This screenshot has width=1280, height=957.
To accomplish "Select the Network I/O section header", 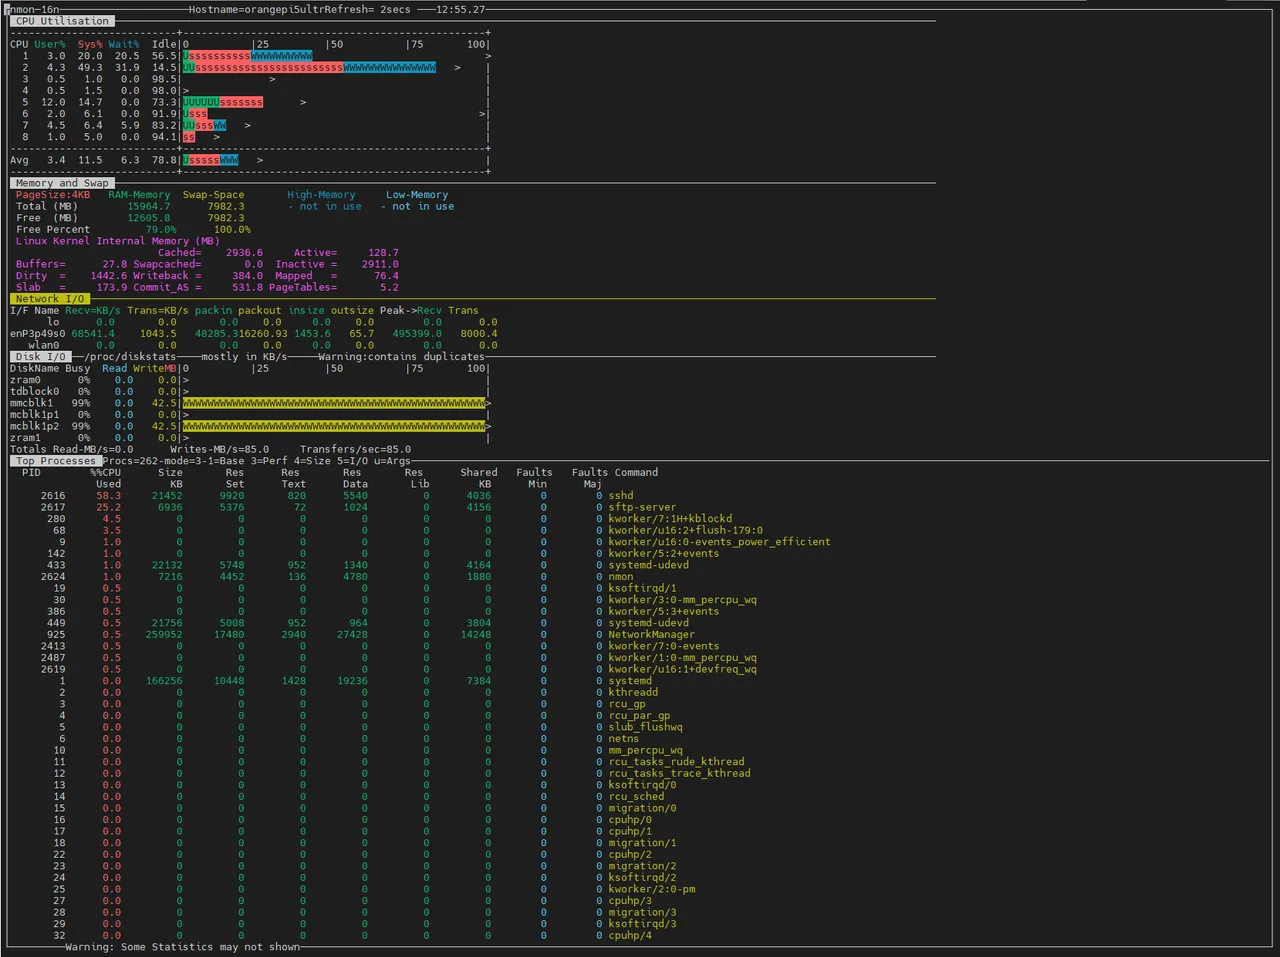I will (50, 299).
